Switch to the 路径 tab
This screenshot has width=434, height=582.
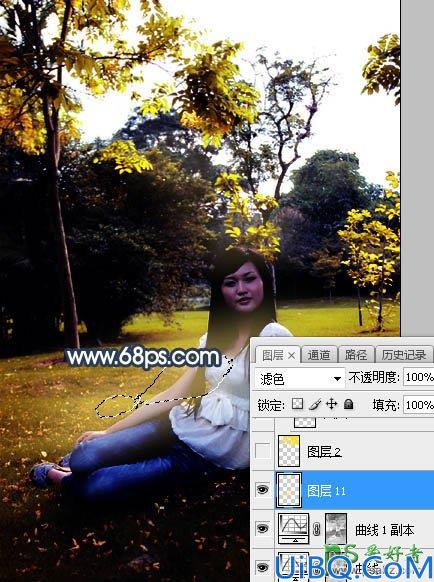(x=356, y=356)
